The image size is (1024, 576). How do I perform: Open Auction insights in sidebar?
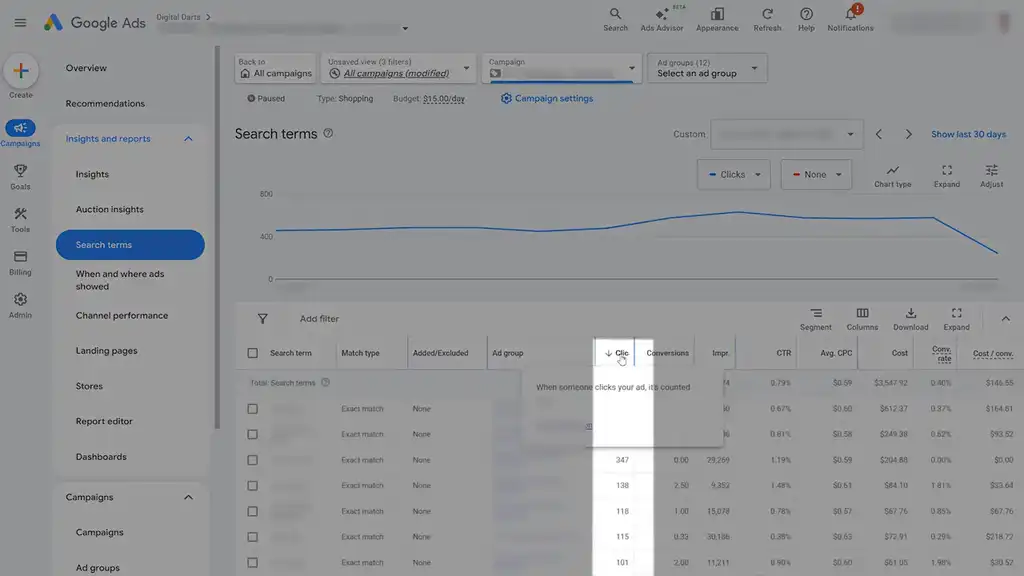(x=110, y=210)
